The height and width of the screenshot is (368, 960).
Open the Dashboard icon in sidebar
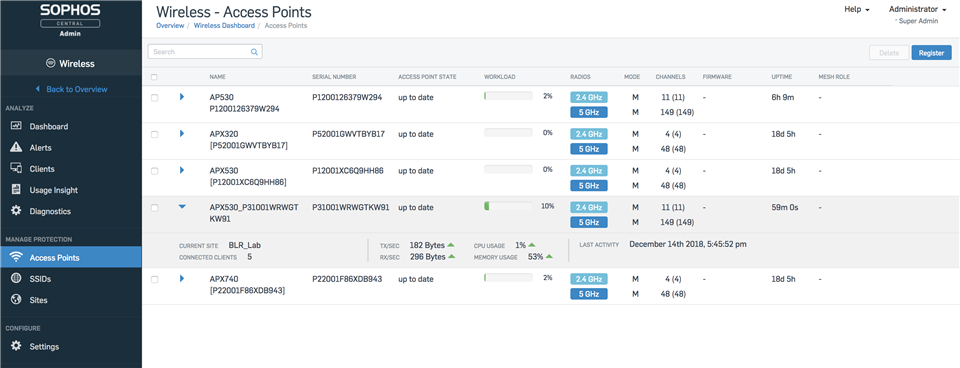point(17,126)
